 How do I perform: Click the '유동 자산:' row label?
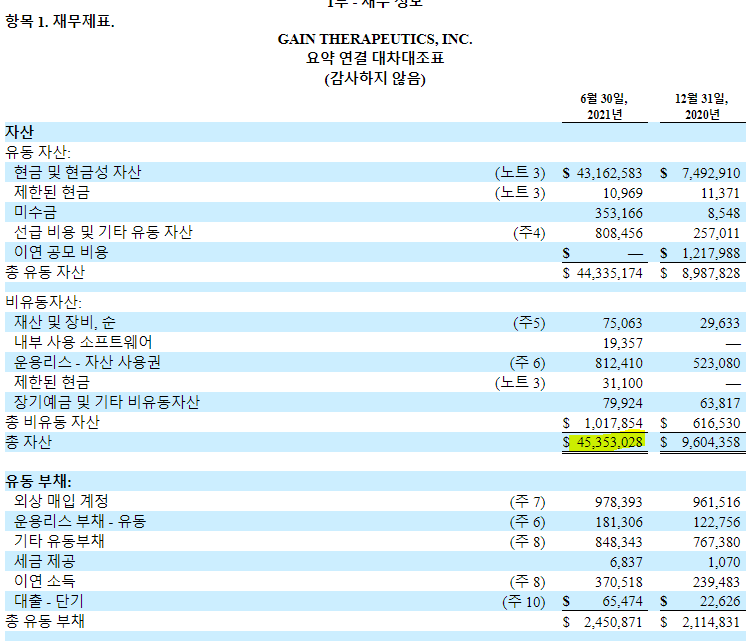pos(38,152)
